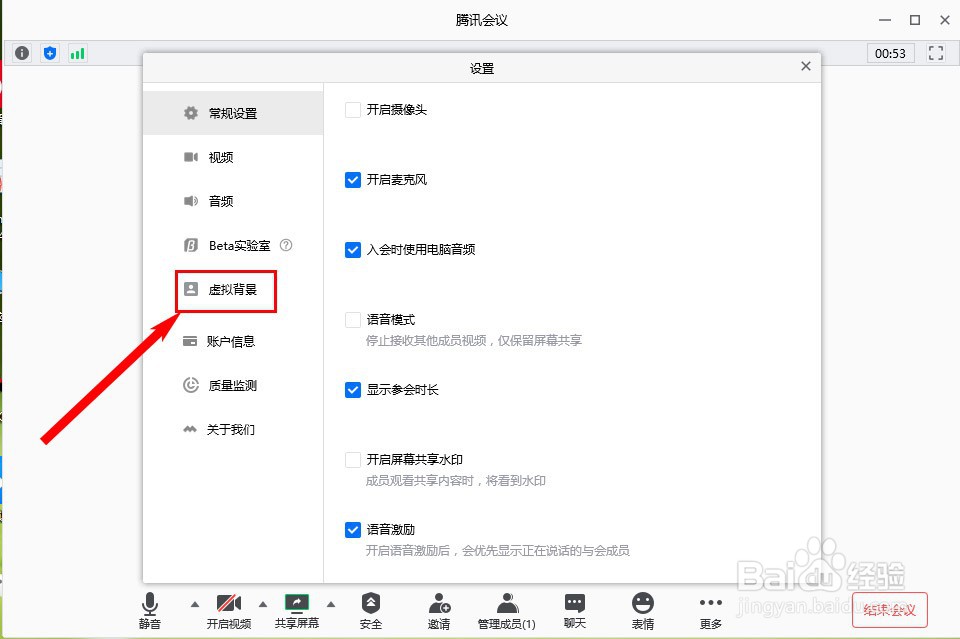Image resolution: width=960 pixels, height=639 pixels.
Task: Uncheck 入会时使用电脑音频 checkbox
Action: click(x=353, y=250)
